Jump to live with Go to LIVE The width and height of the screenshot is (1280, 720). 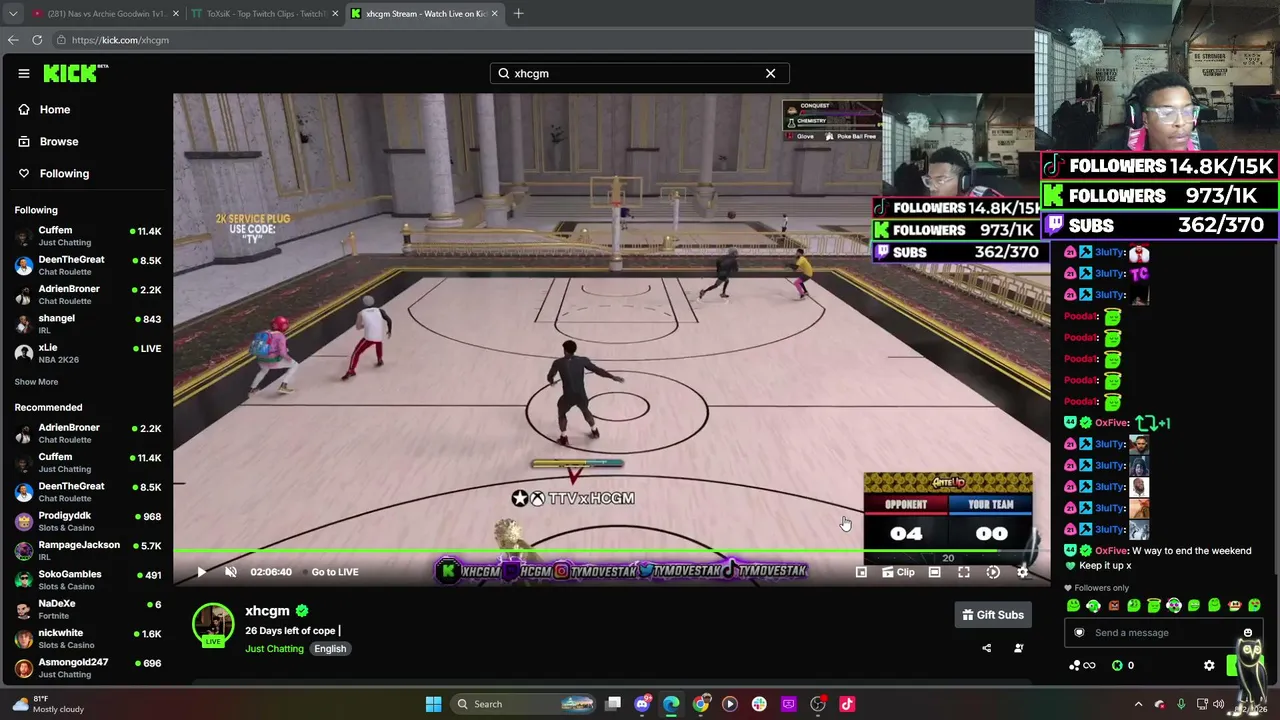tap(335, 572)
